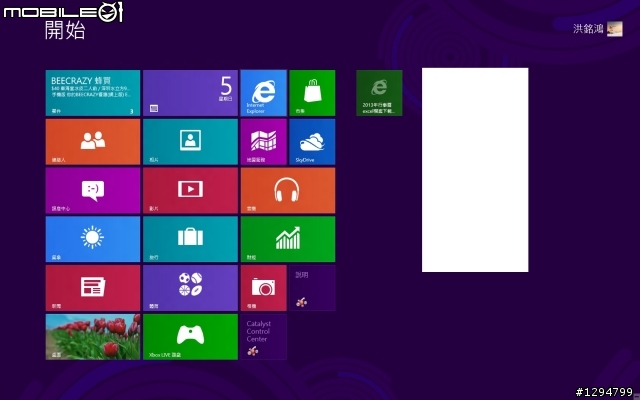Click the user name 洪銘鴻
The width and height of the screenshot is (640, 400).
pyautogui.click(x=588, y=29)
